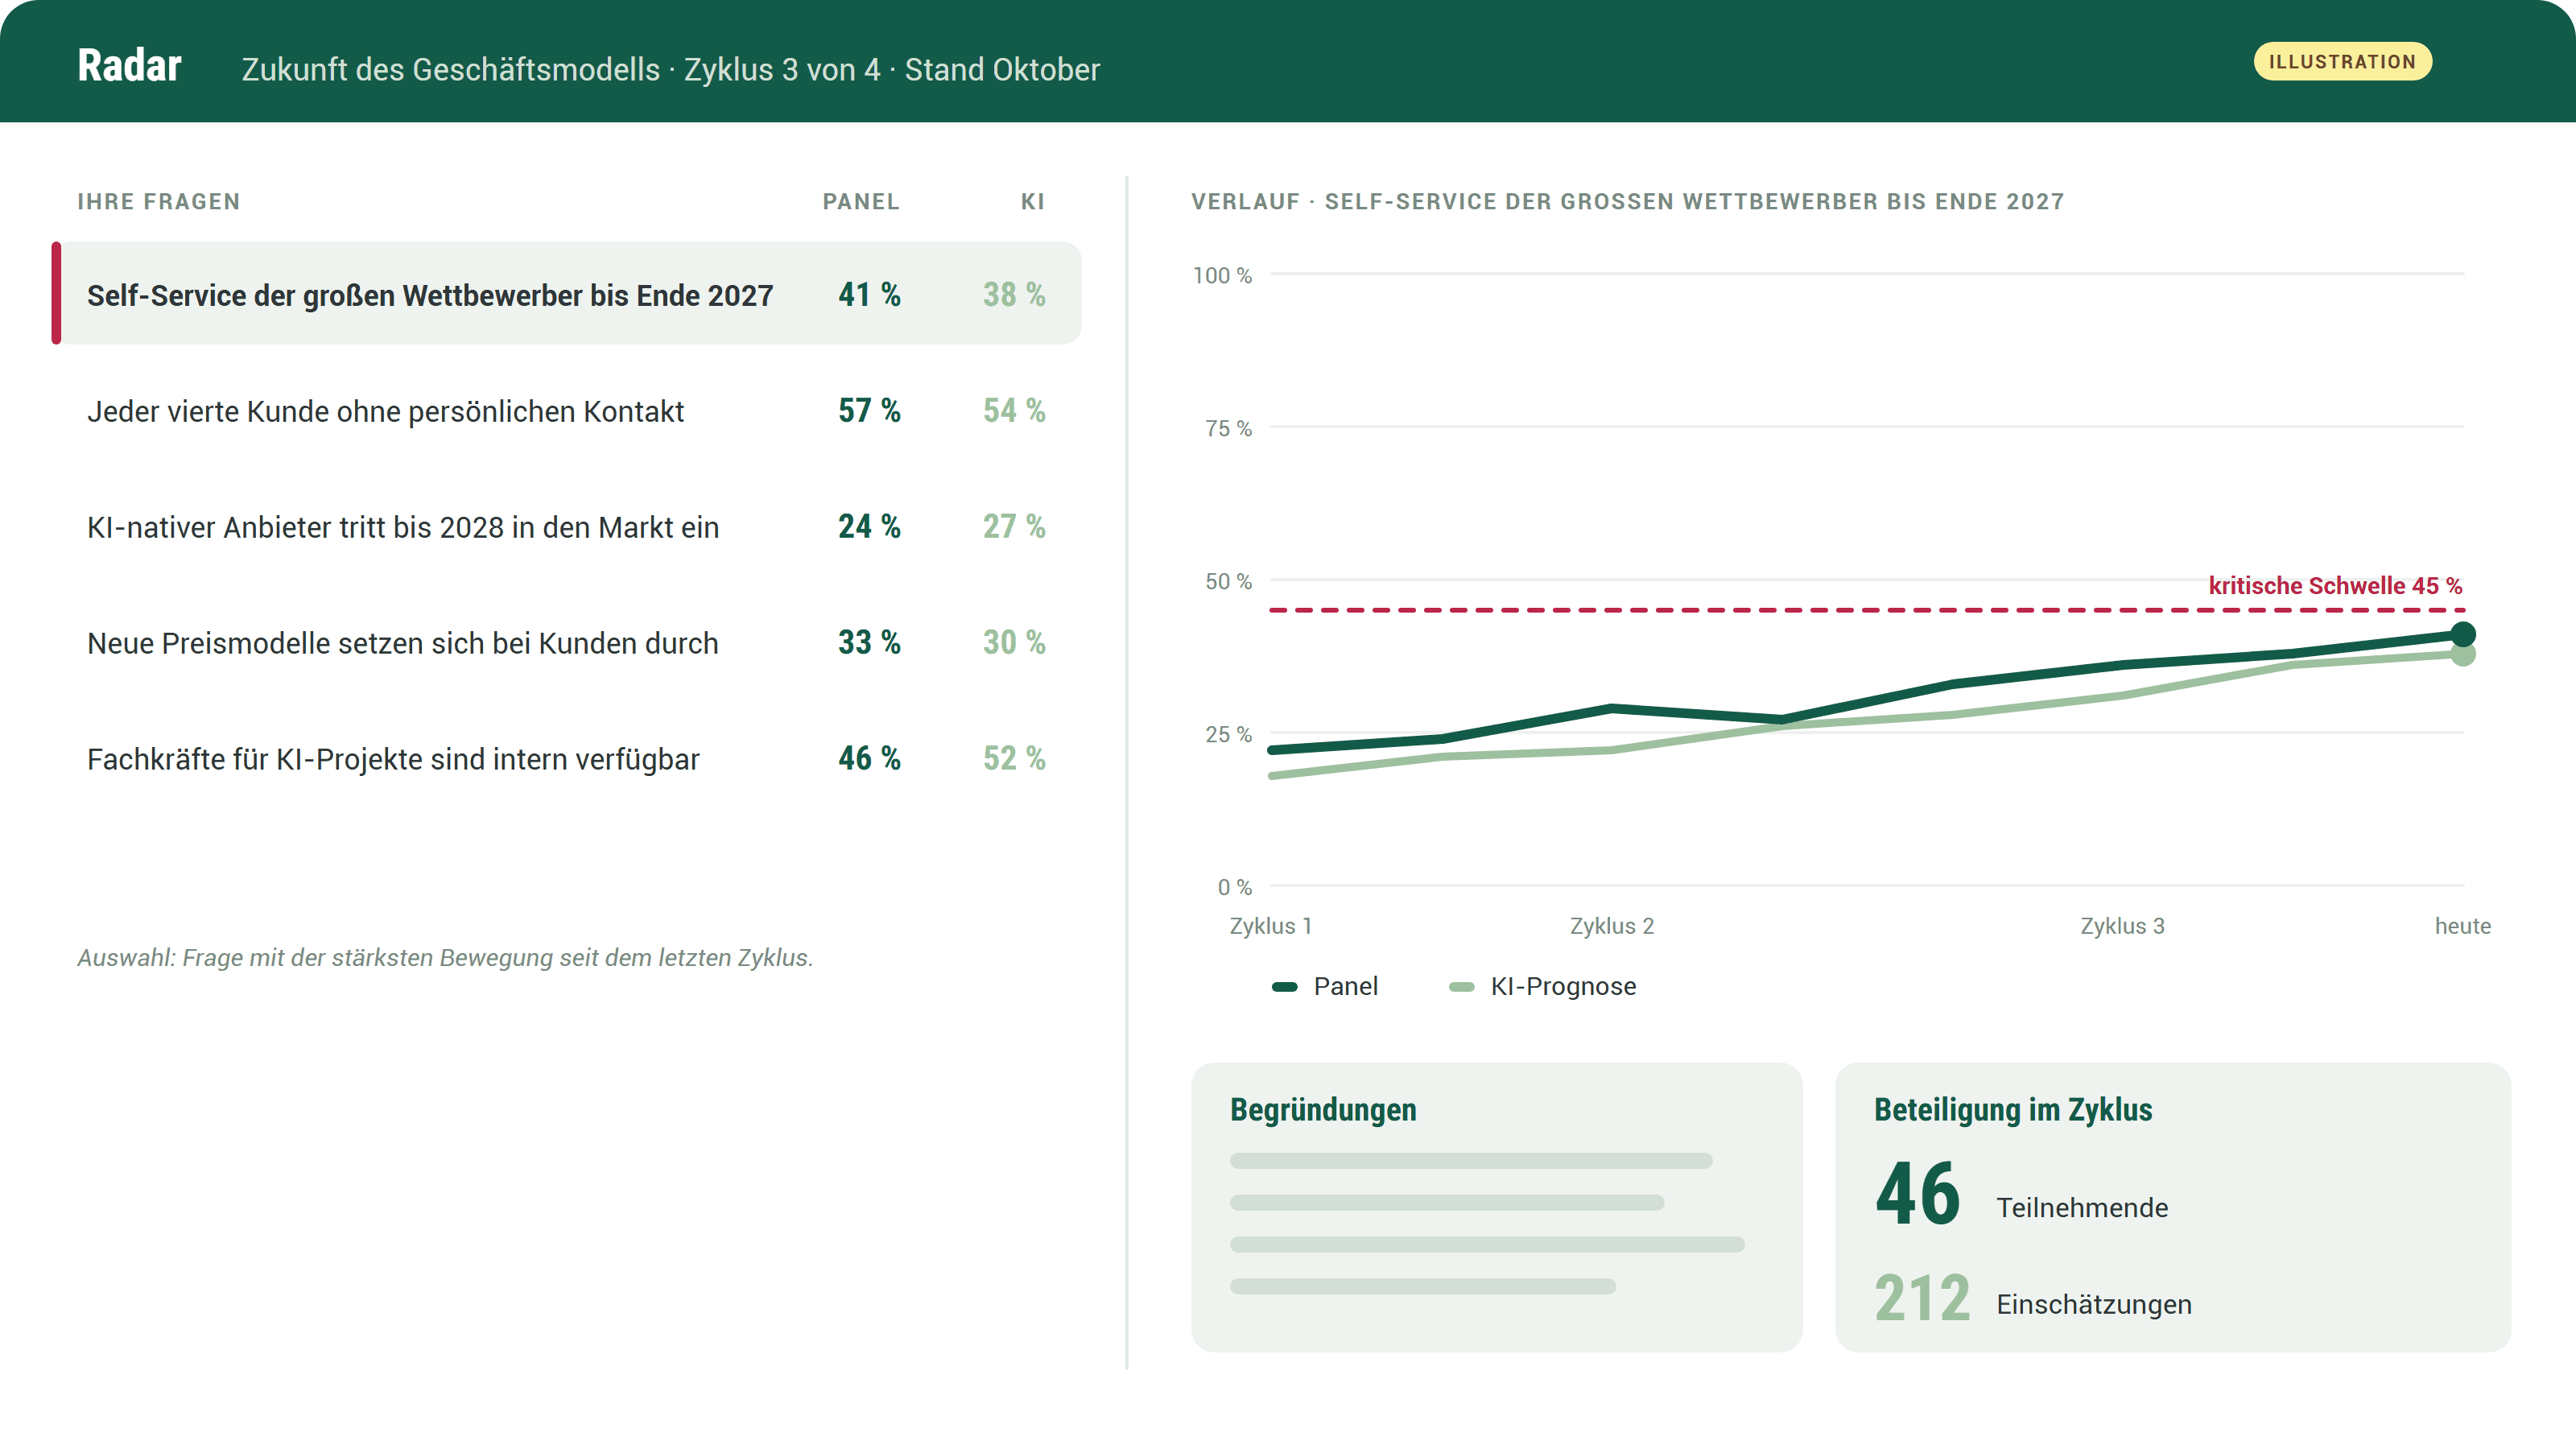This screenshot has height=1449, width=2576.
Task: Click the ILLUSTRATION badge
Action: (x=2342, y=62)
